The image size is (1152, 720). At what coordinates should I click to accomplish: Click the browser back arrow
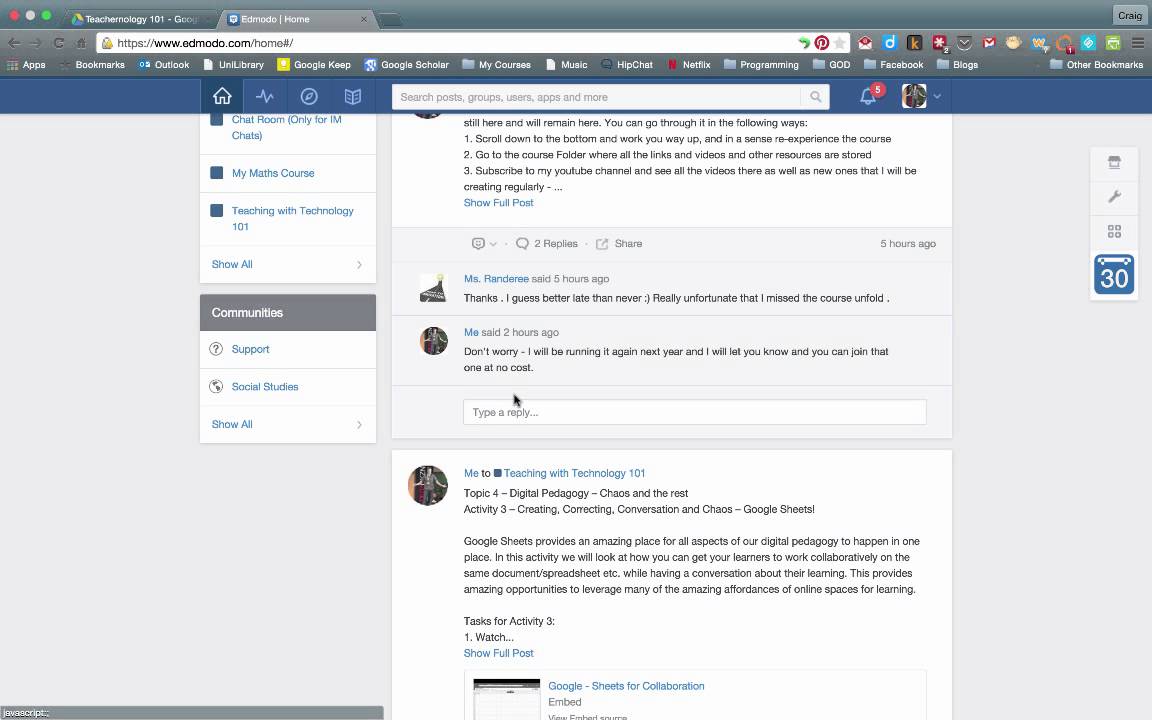(14, 43)
